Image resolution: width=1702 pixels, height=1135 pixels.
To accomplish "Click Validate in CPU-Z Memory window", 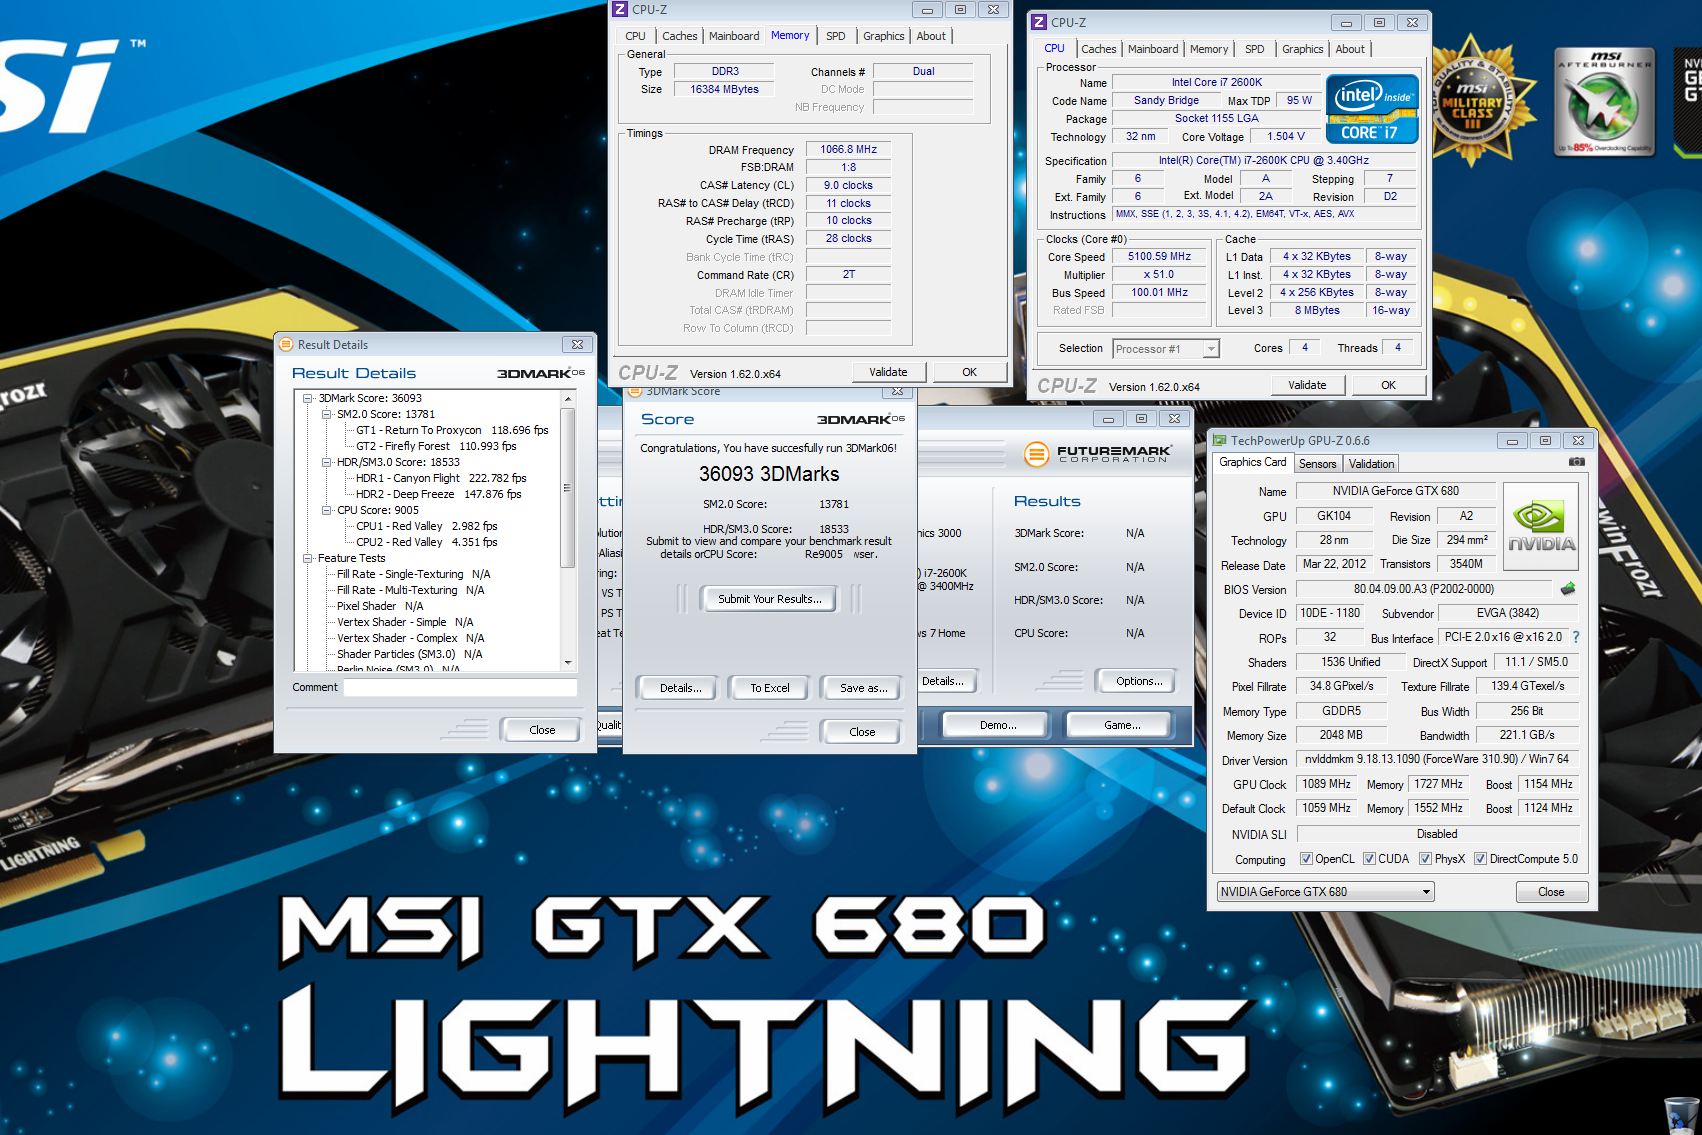I will click(888, 372).
